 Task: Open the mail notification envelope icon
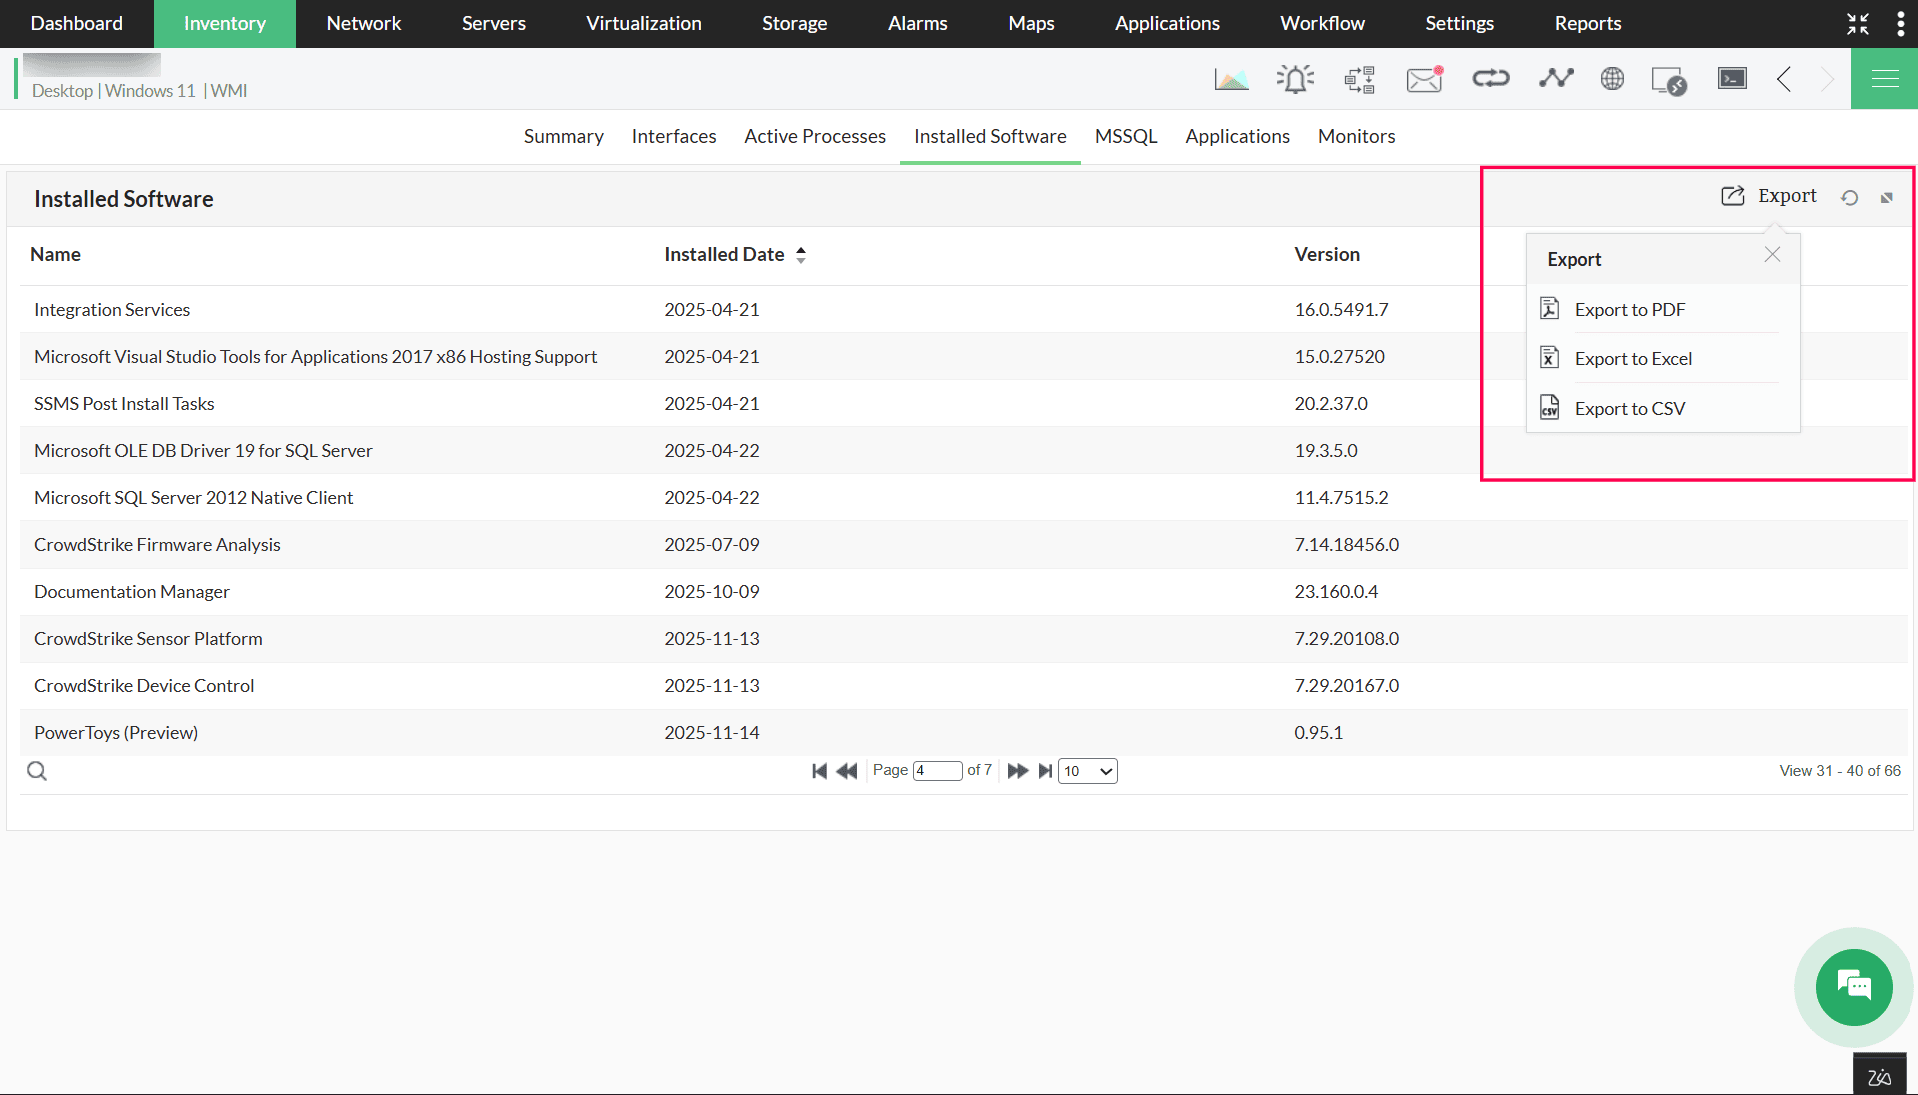[x=1425, y=79]
